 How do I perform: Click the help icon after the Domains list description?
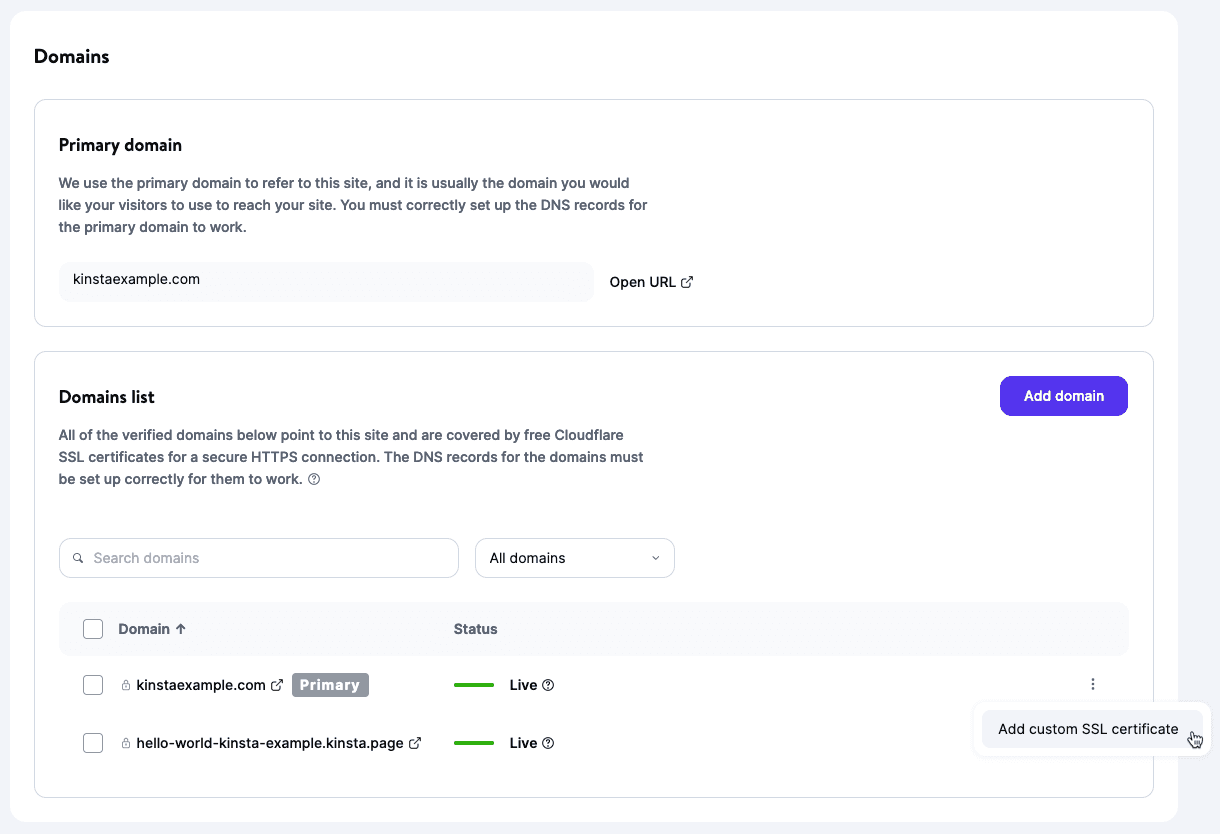pos(314,479)
